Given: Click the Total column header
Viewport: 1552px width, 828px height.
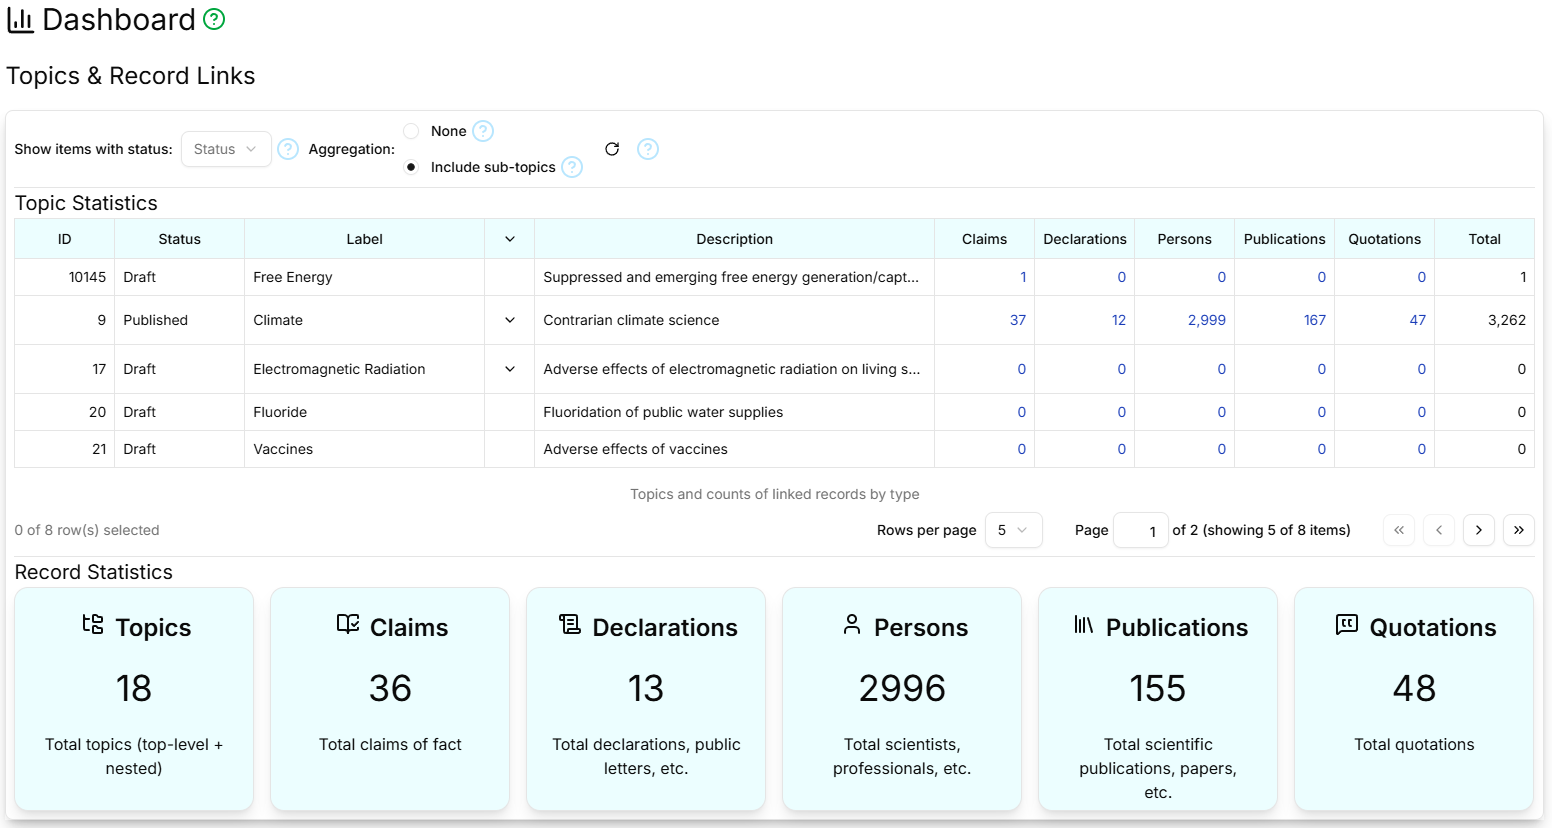Looking at the screenshot, I should tap(1485, 239).
